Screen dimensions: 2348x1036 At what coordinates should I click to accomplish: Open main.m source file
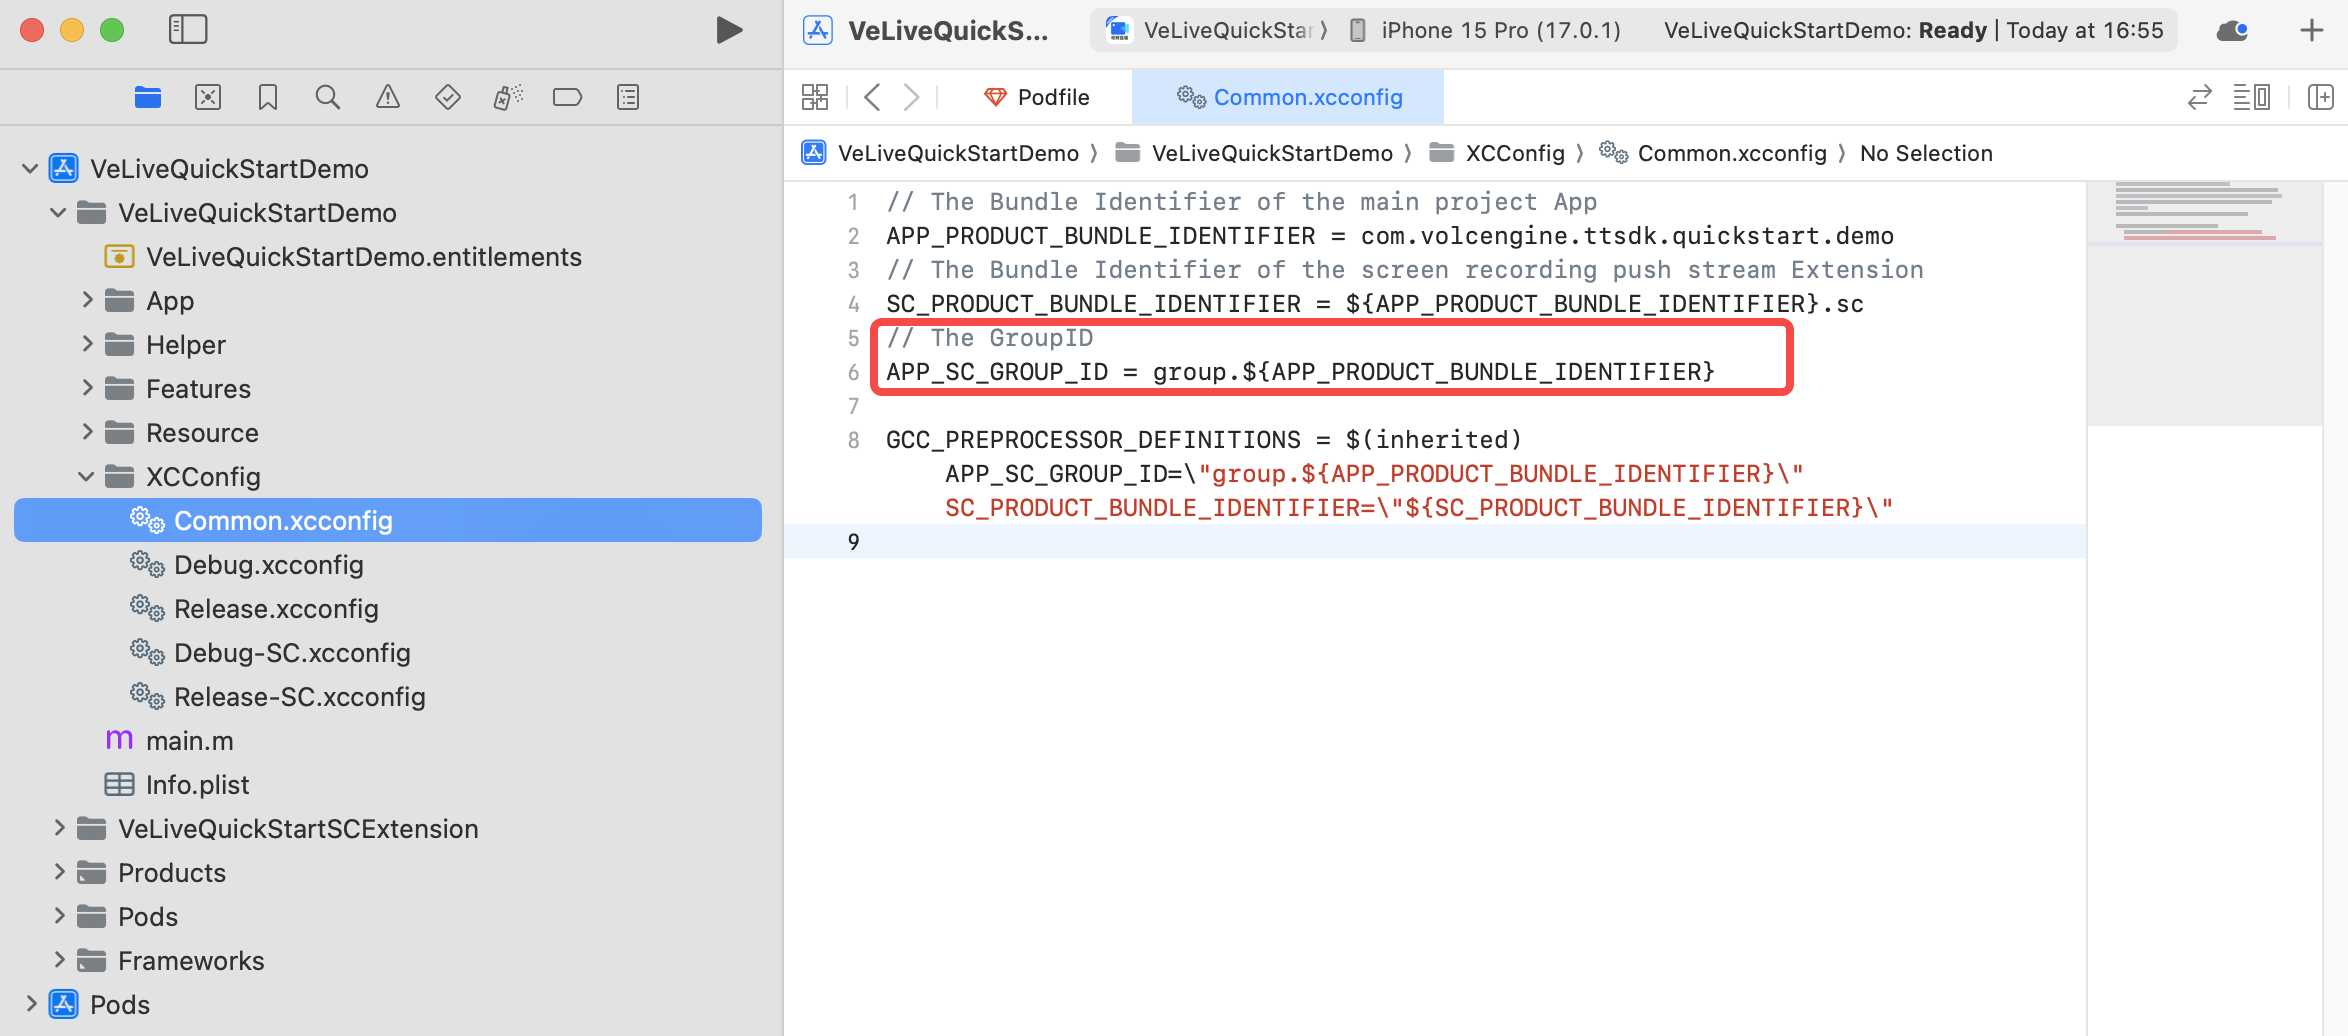pyautogui.click(x=169, y=741)
